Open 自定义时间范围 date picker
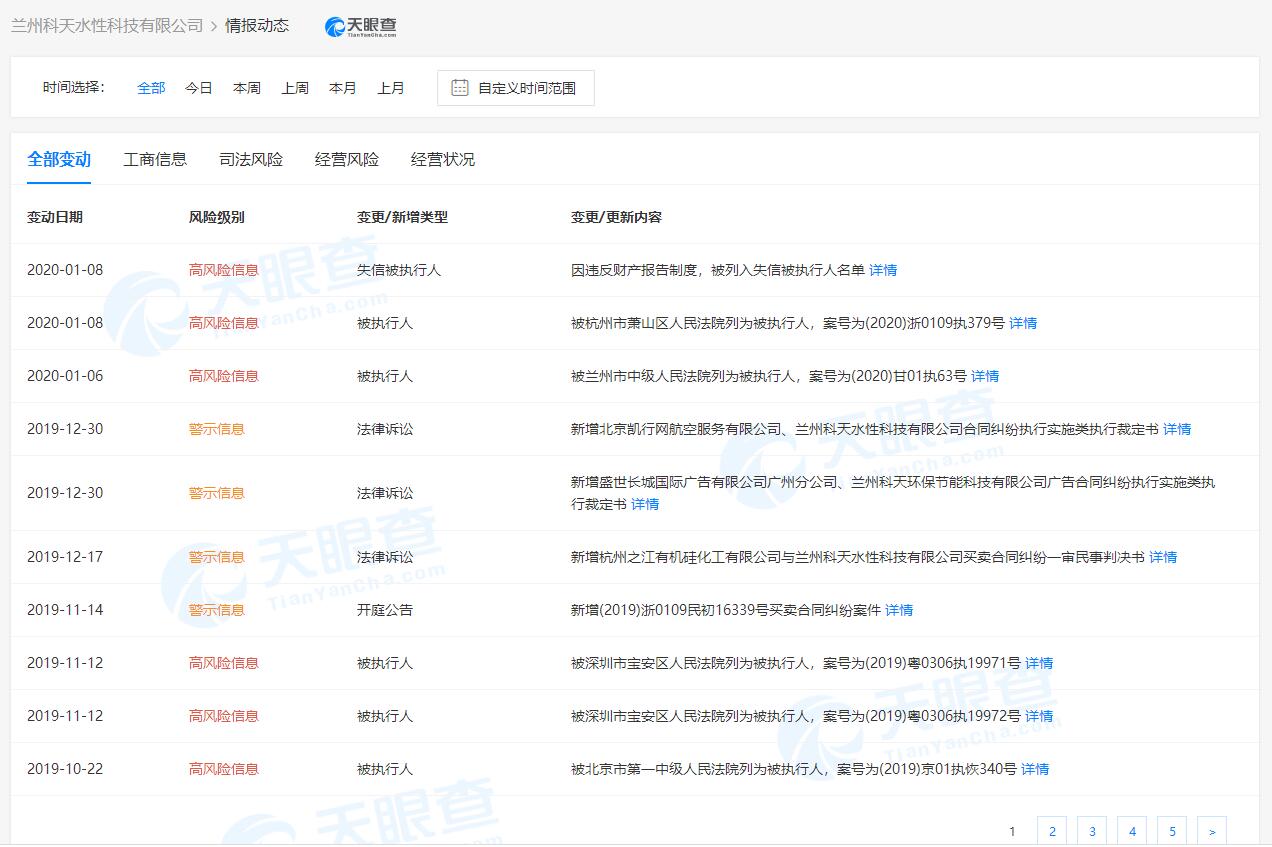This screenshot has width=1272, height=847. [526, 88]
